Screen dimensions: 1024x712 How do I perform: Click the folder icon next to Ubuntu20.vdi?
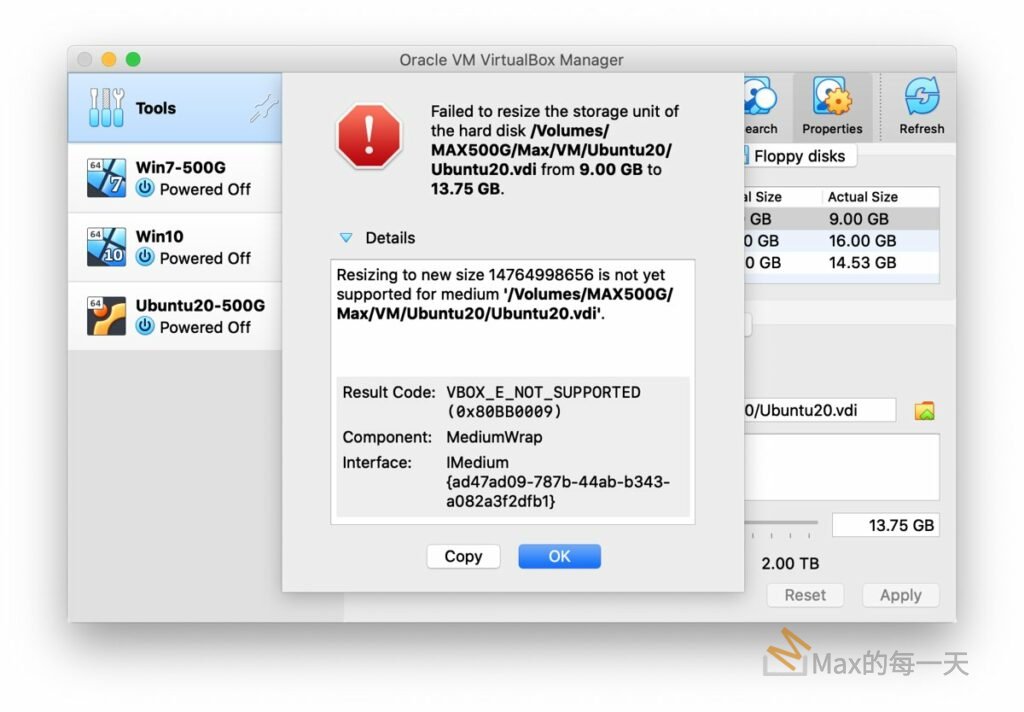click(924, 410)
